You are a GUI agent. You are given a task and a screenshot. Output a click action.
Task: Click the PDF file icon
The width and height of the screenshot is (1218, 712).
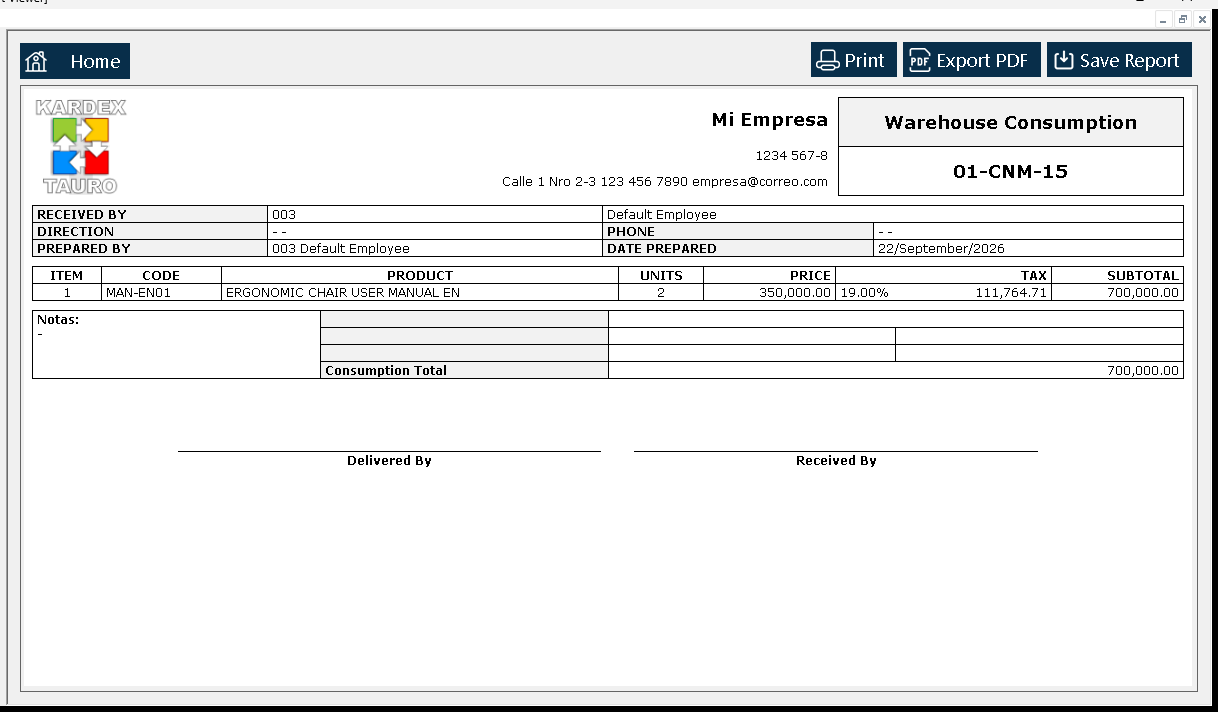point(919,61)
